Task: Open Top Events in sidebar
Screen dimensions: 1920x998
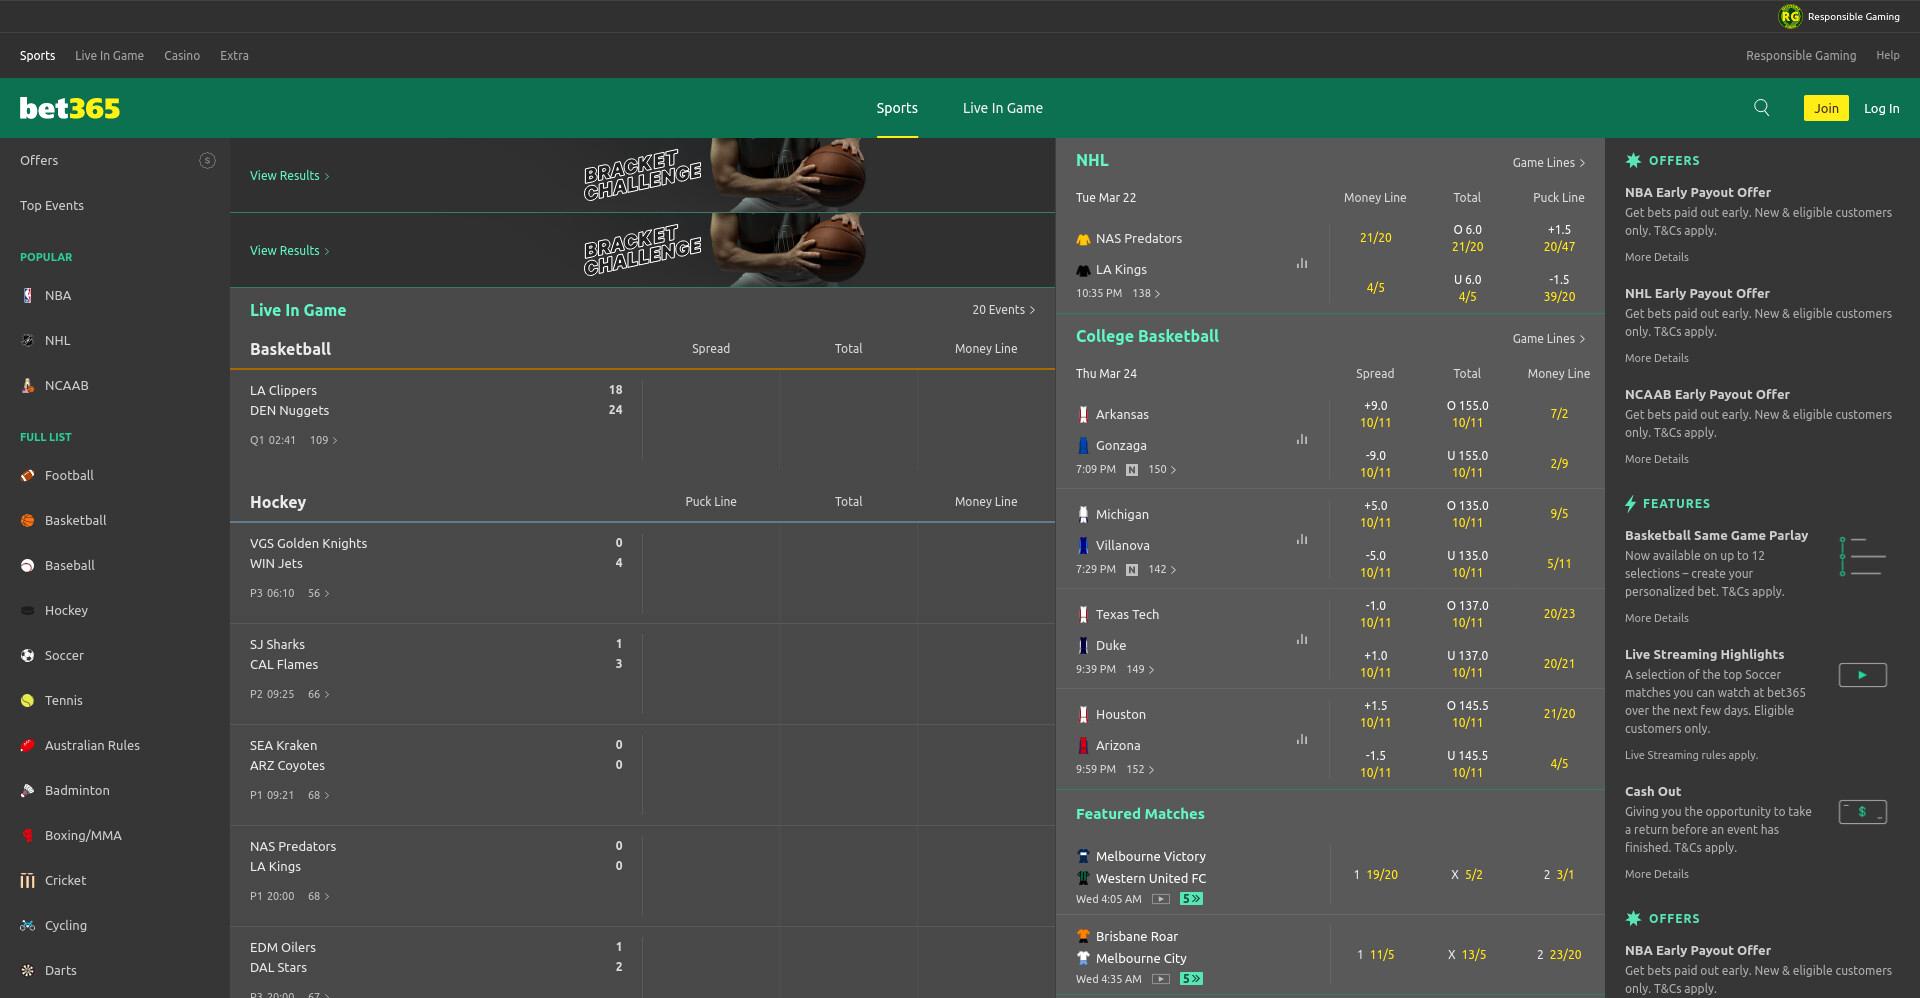Action: (52, 205)
